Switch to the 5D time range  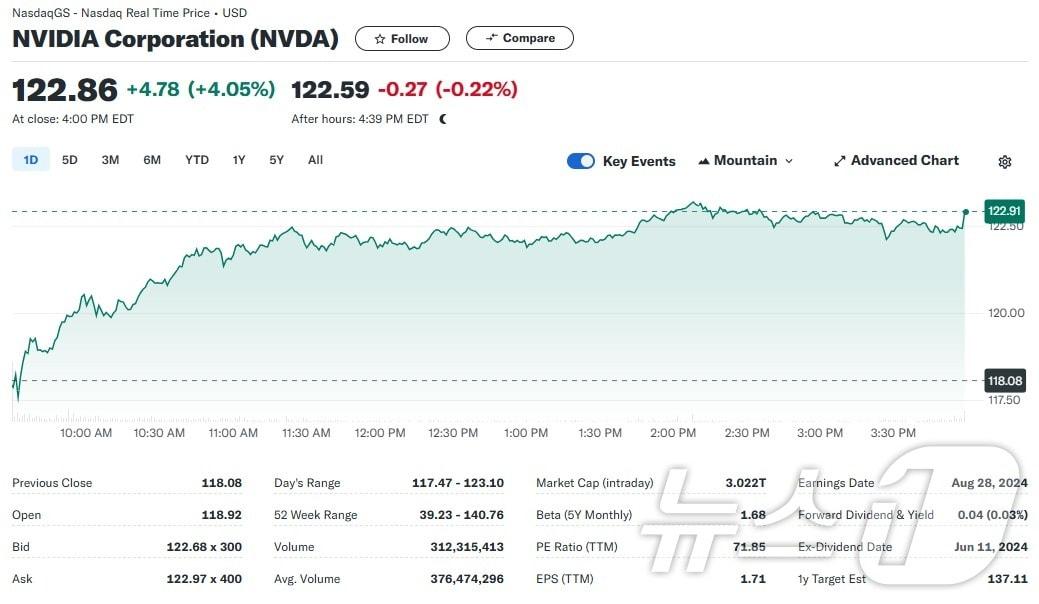point(69,160)
